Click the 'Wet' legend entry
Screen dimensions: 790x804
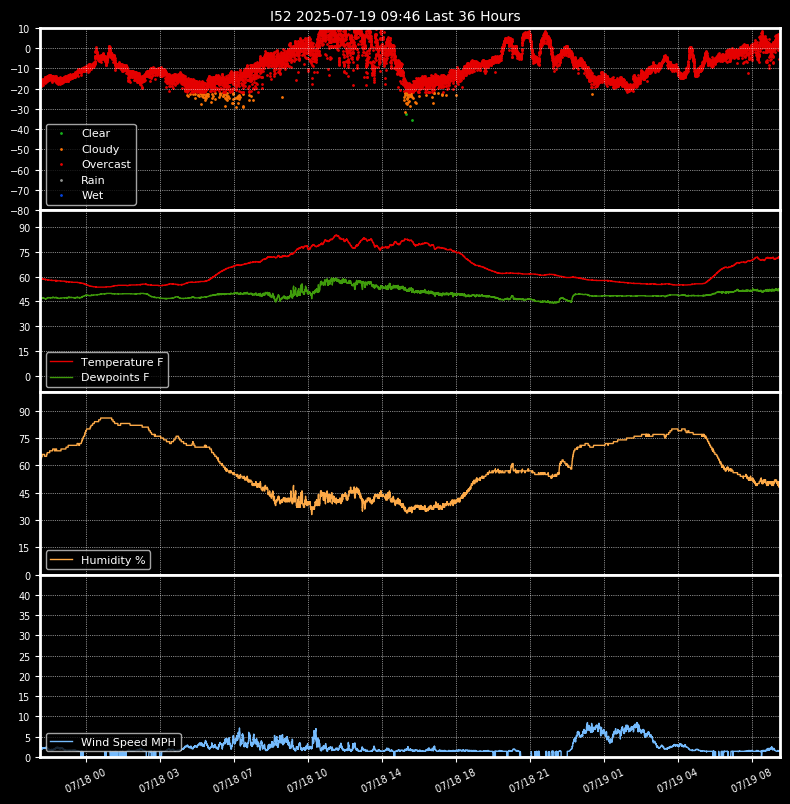(x=92, y=195)
